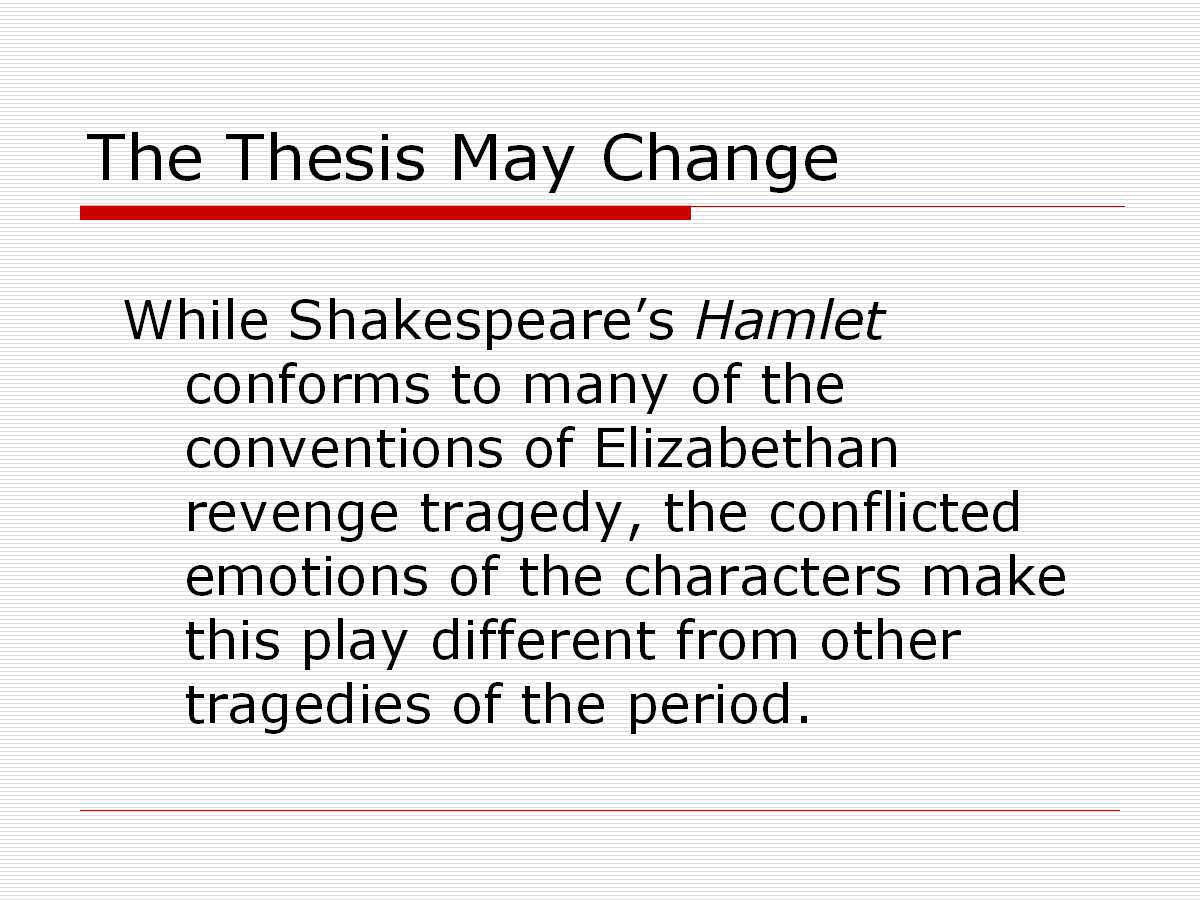Image resolution: width=1200 pixels, height=900 pixels.
Task: Click the thick red bar under the title
Action: pyautogui.click(x=385, y=212)
